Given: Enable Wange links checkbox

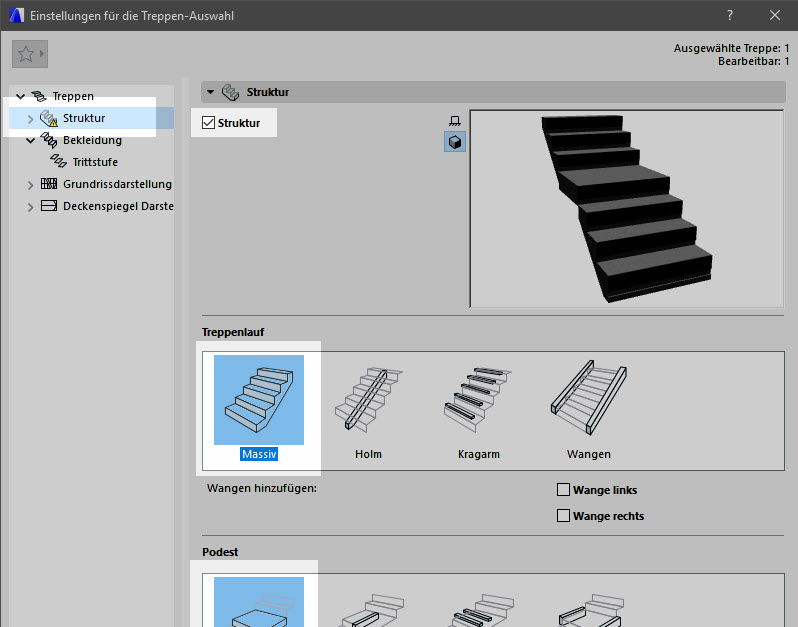Looking at the screenshot, I should coord(563,490).
